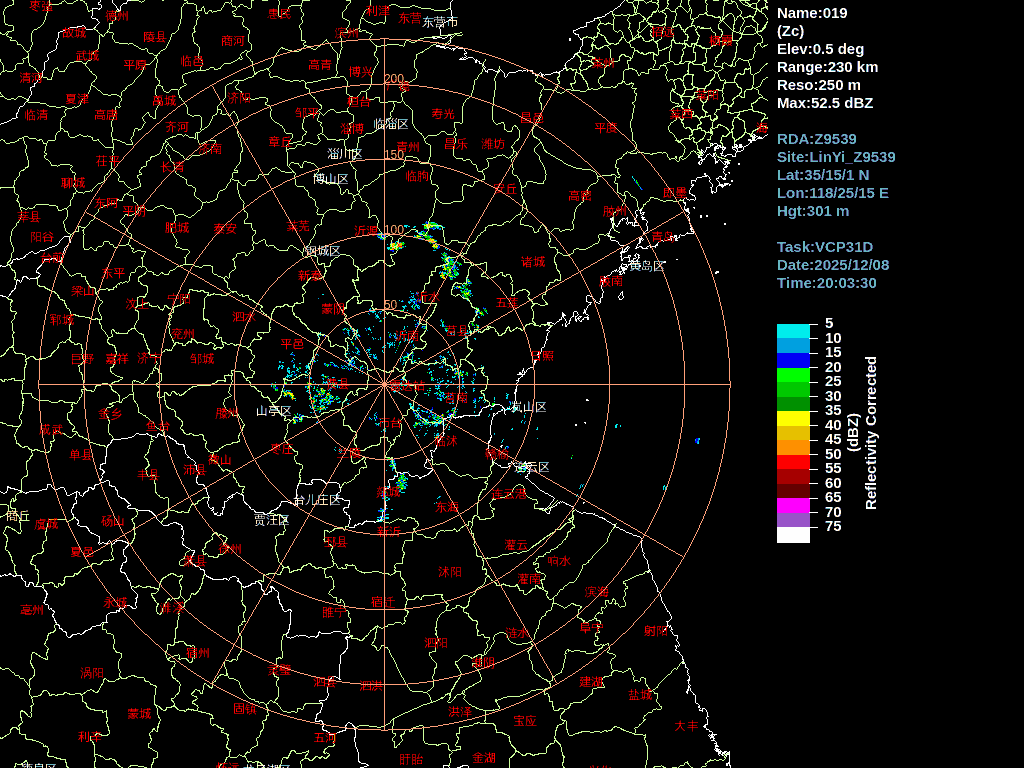Click the 50 km range ring label
1024x768 pixels.
391,306
